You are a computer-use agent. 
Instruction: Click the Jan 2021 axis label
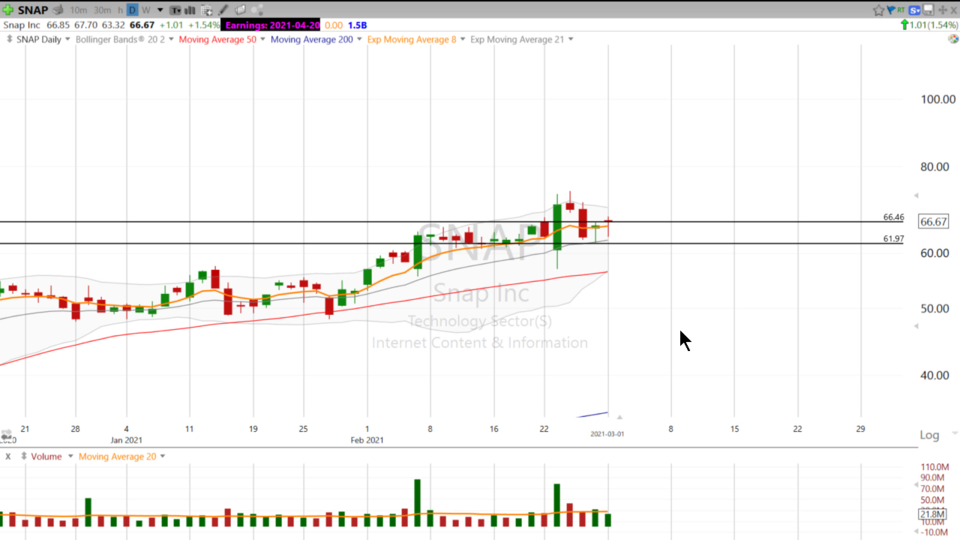(127, 440)
